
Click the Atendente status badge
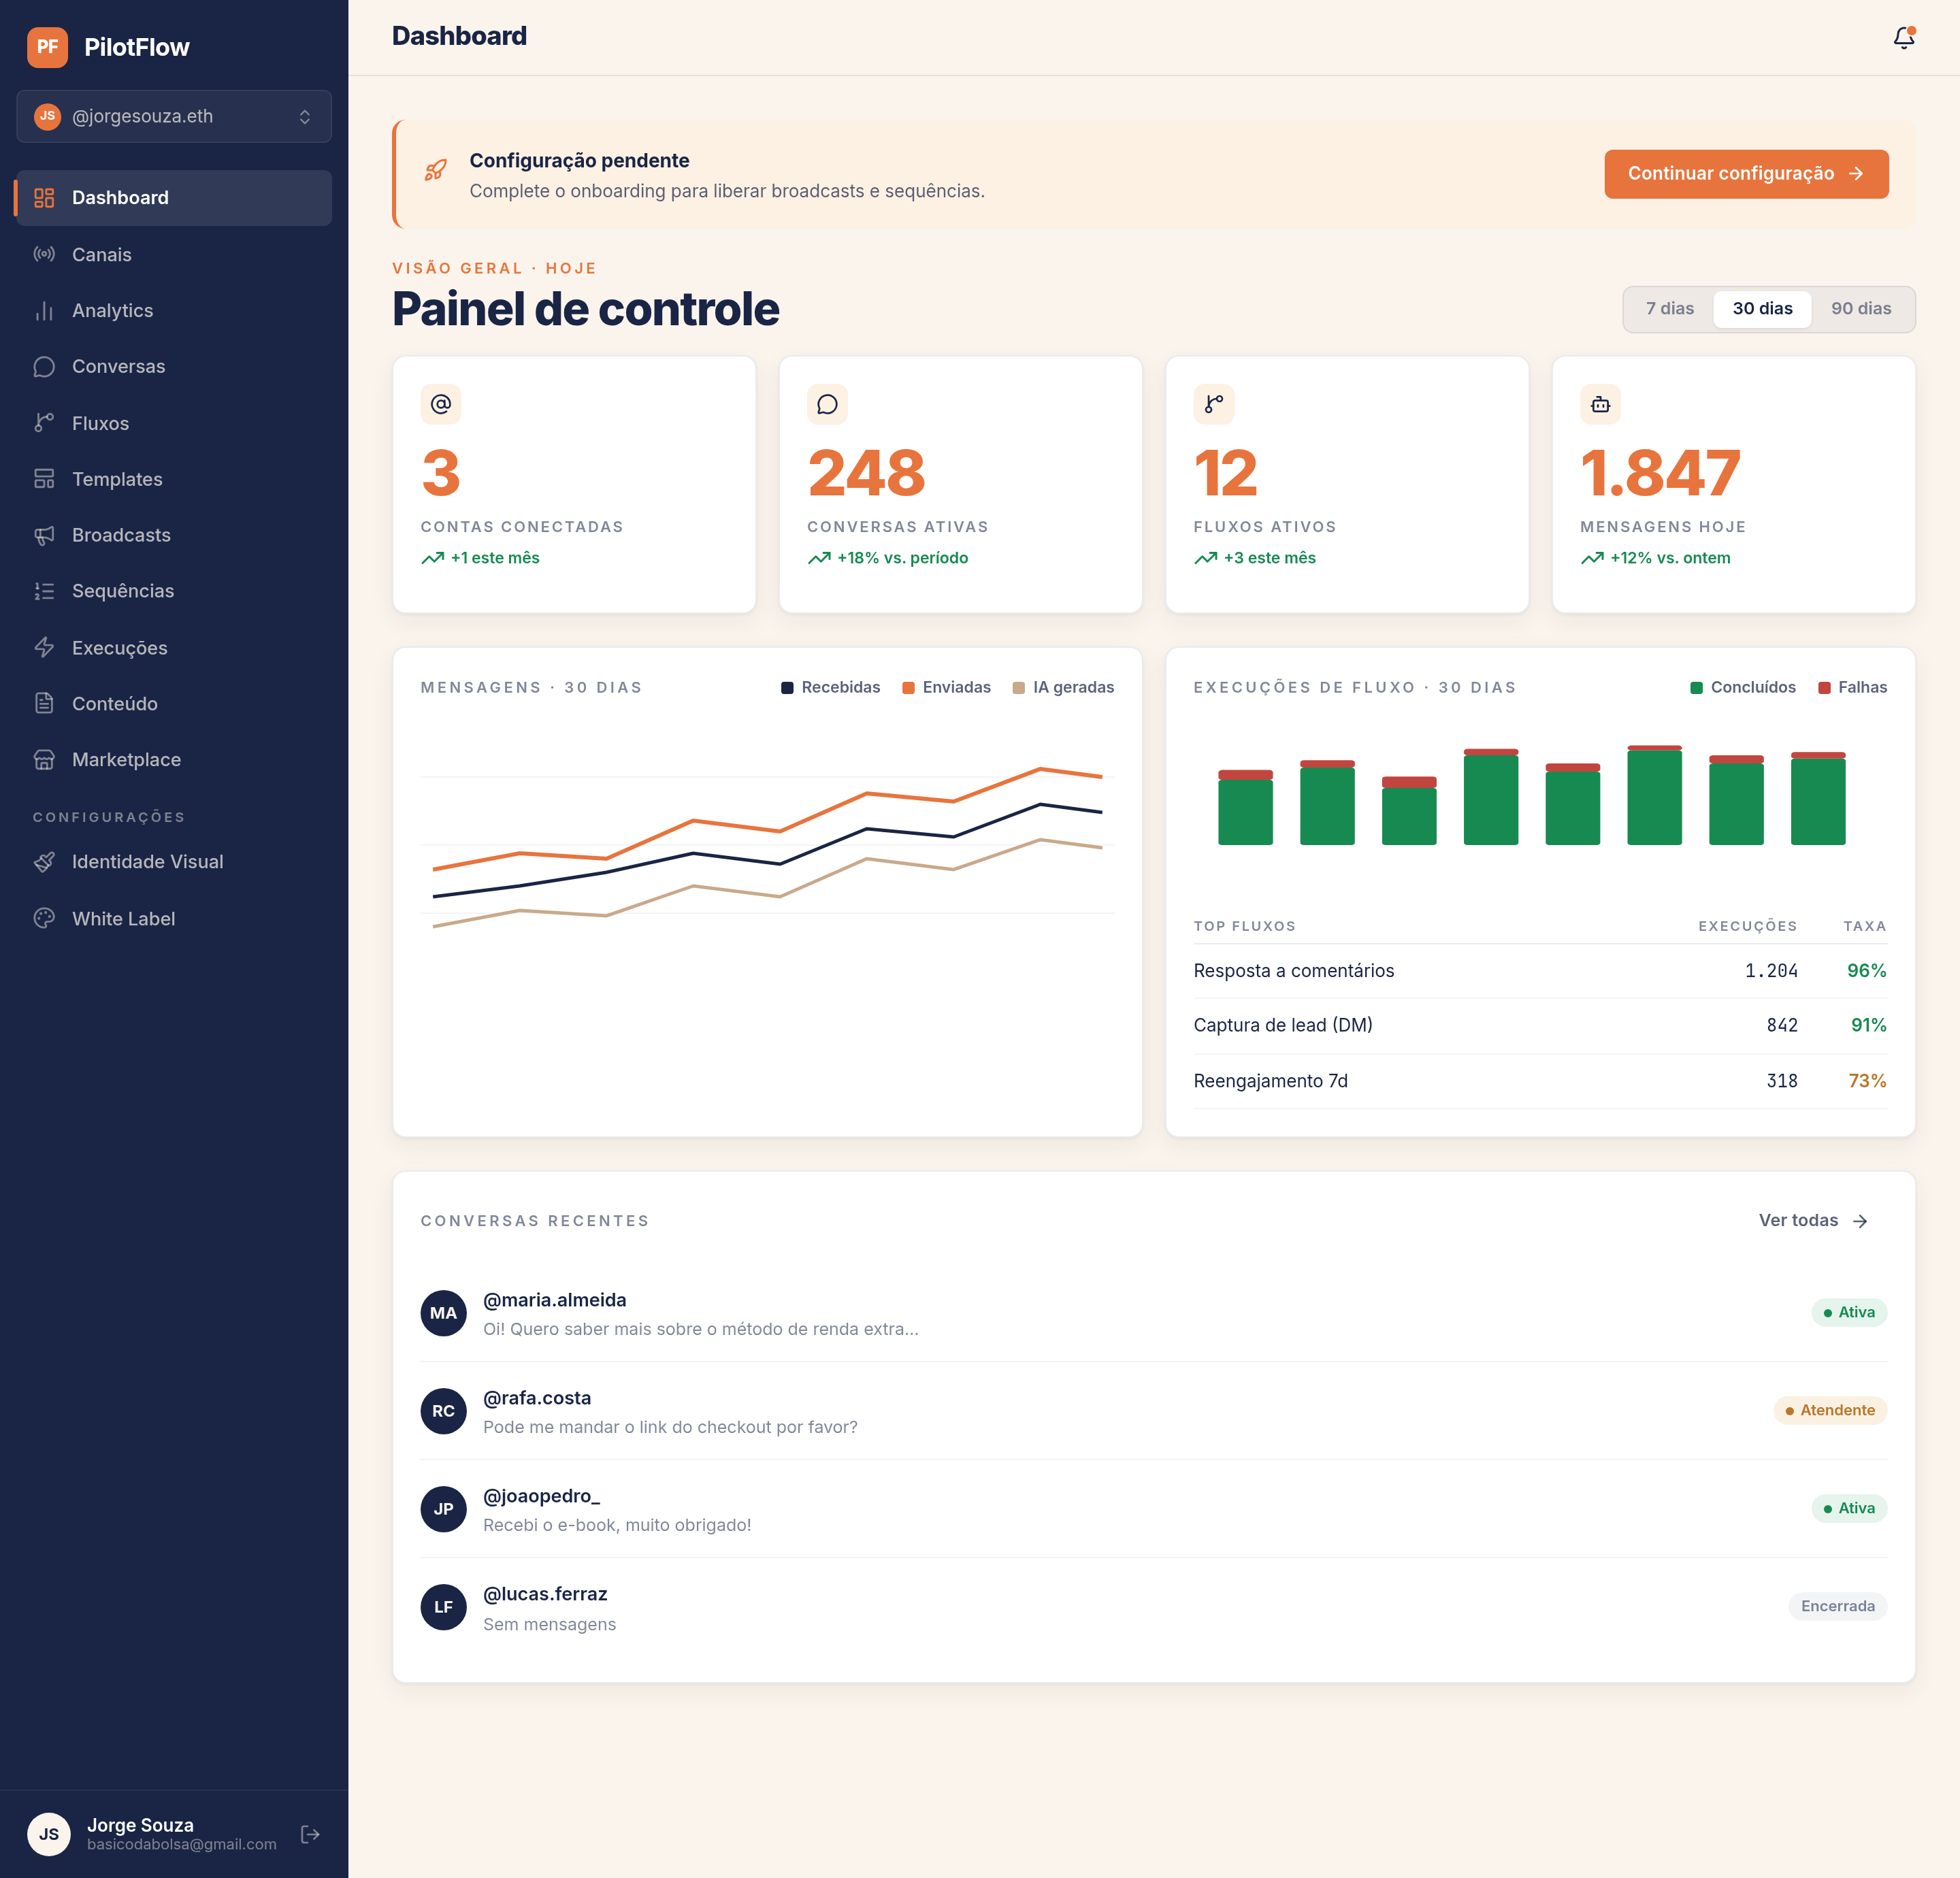(1830, 1411)
